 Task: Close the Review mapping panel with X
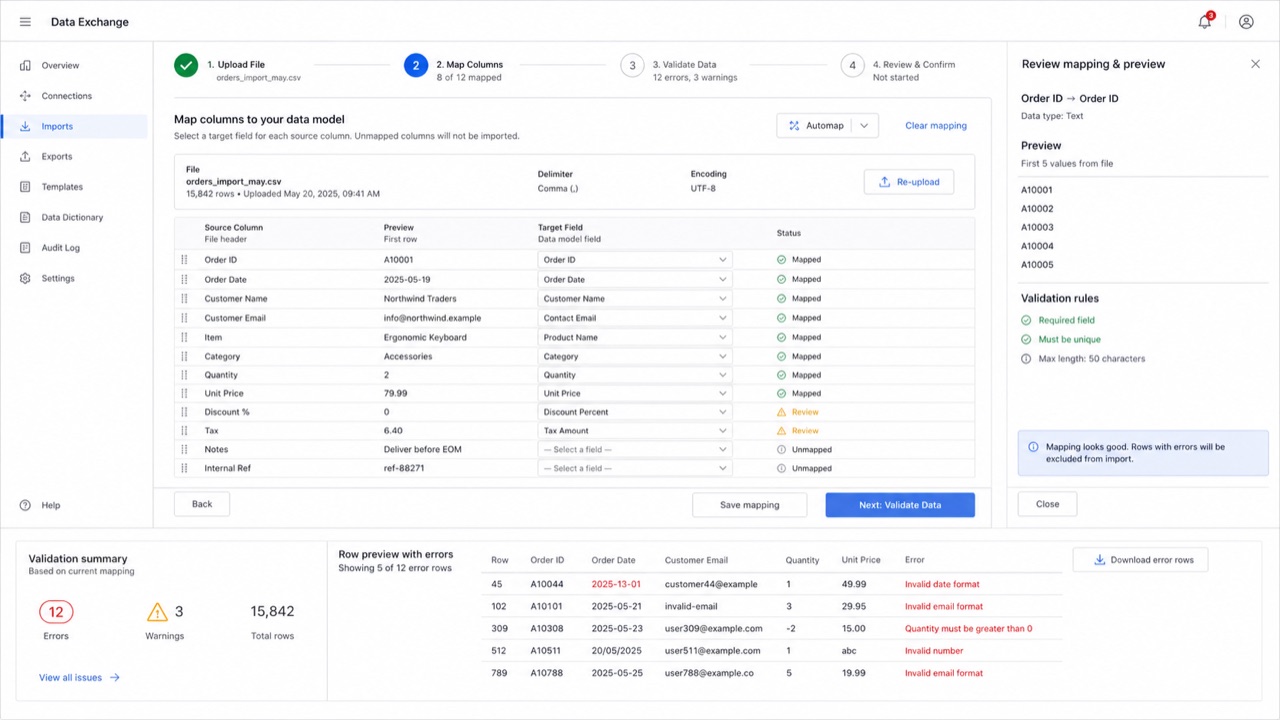click(1256, 64)
